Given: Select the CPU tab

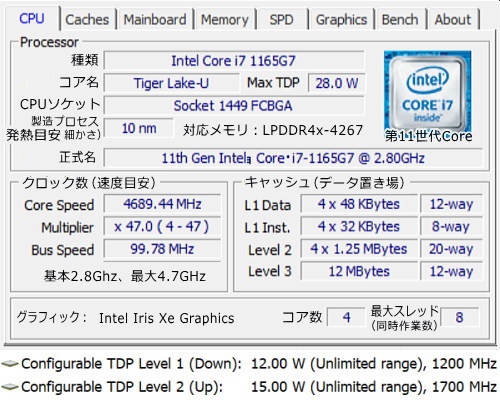Looking at the screenshot, I should 32,19.
